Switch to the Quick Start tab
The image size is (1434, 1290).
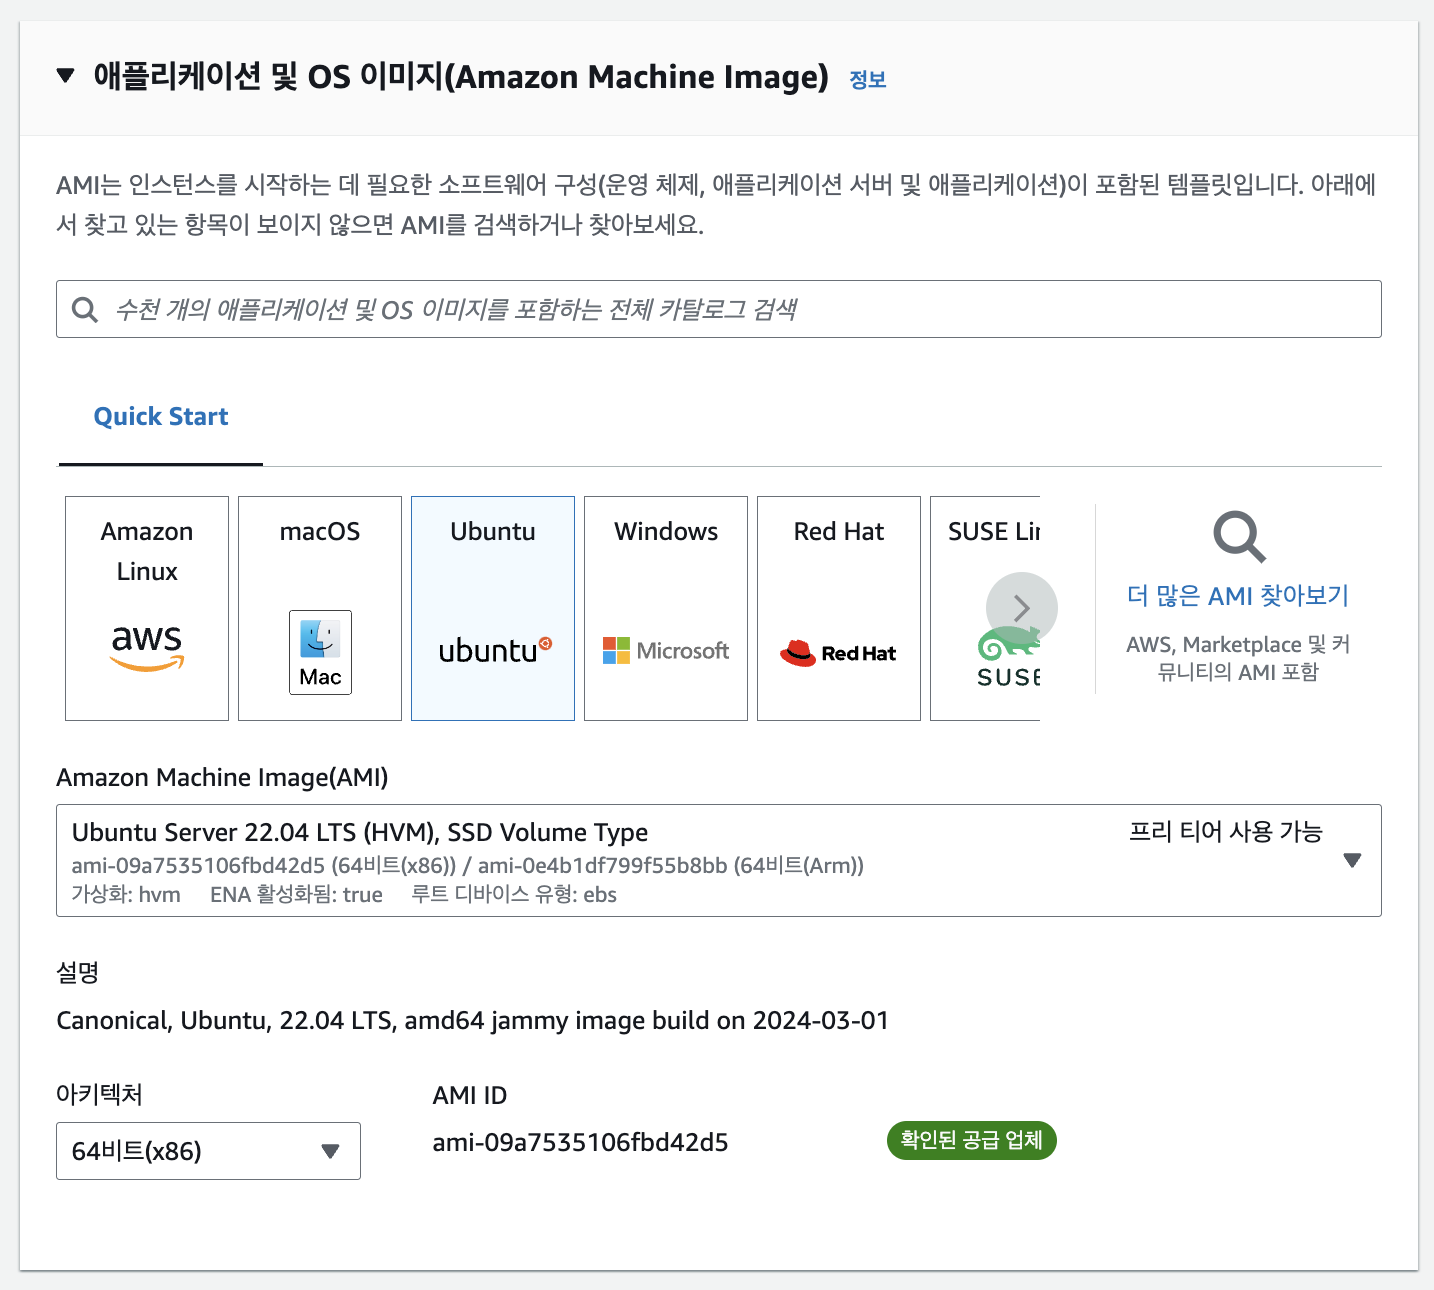(161, 417)
